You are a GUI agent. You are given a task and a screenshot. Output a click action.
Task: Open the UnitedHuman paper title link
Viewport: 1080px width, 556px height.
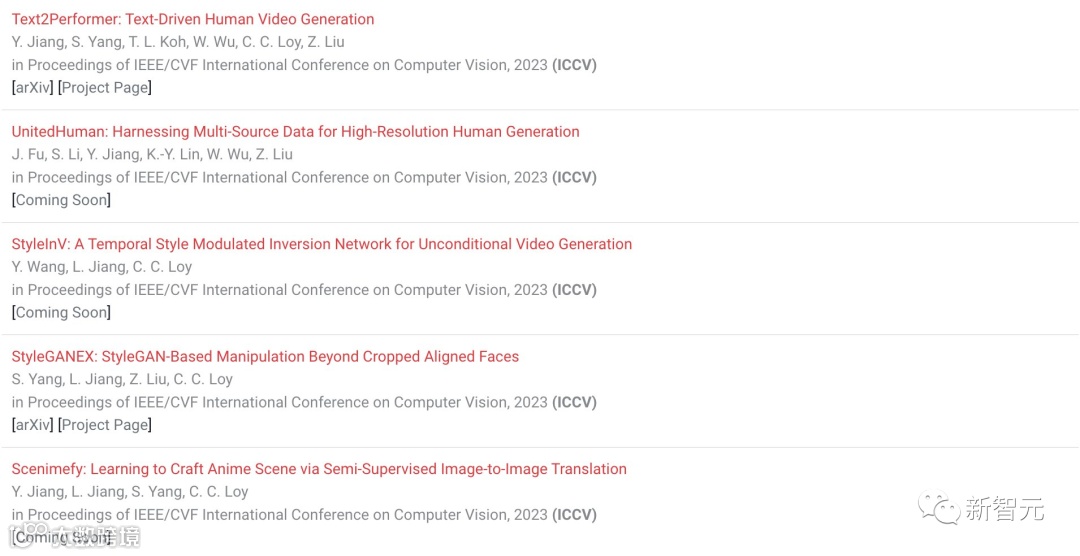point(295,132)
